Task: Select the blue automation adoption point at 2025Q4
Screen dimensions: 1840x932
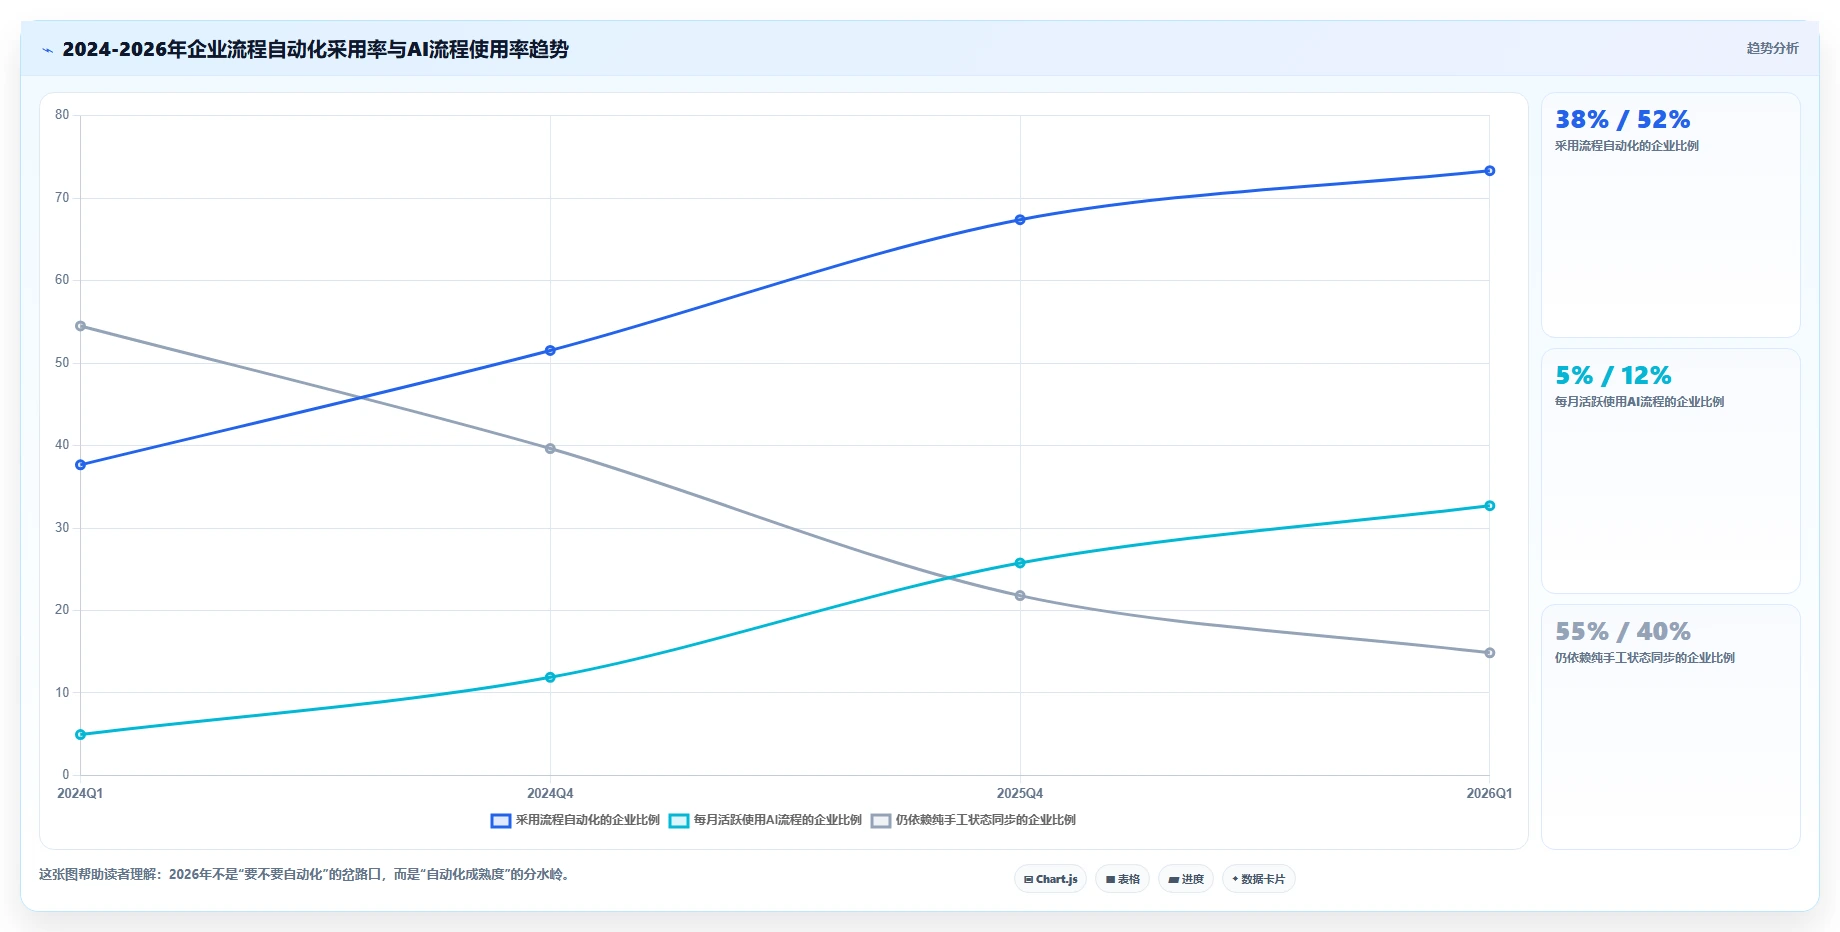Action: (x=1020, y=220)
